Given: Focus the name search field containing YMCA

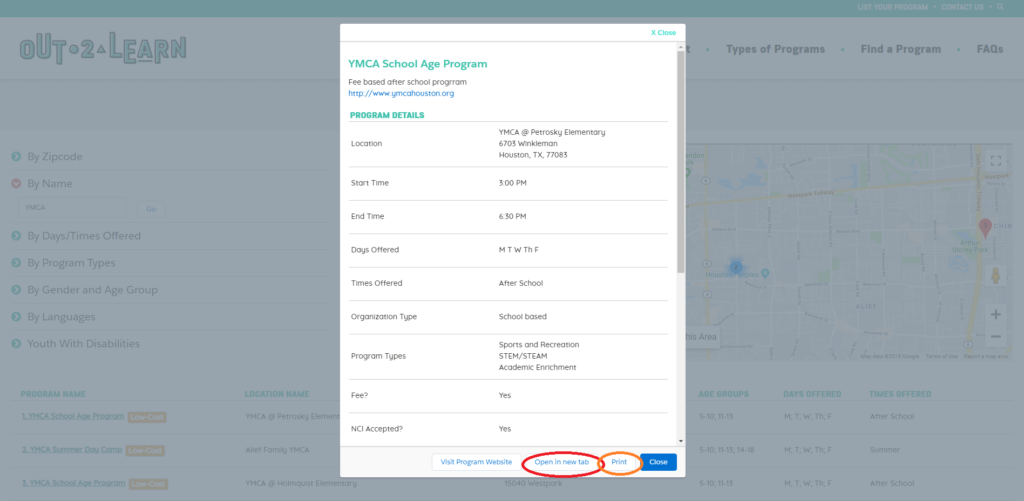Looking at the screenshot, I should pyautogui.click(x=72, y=208).
